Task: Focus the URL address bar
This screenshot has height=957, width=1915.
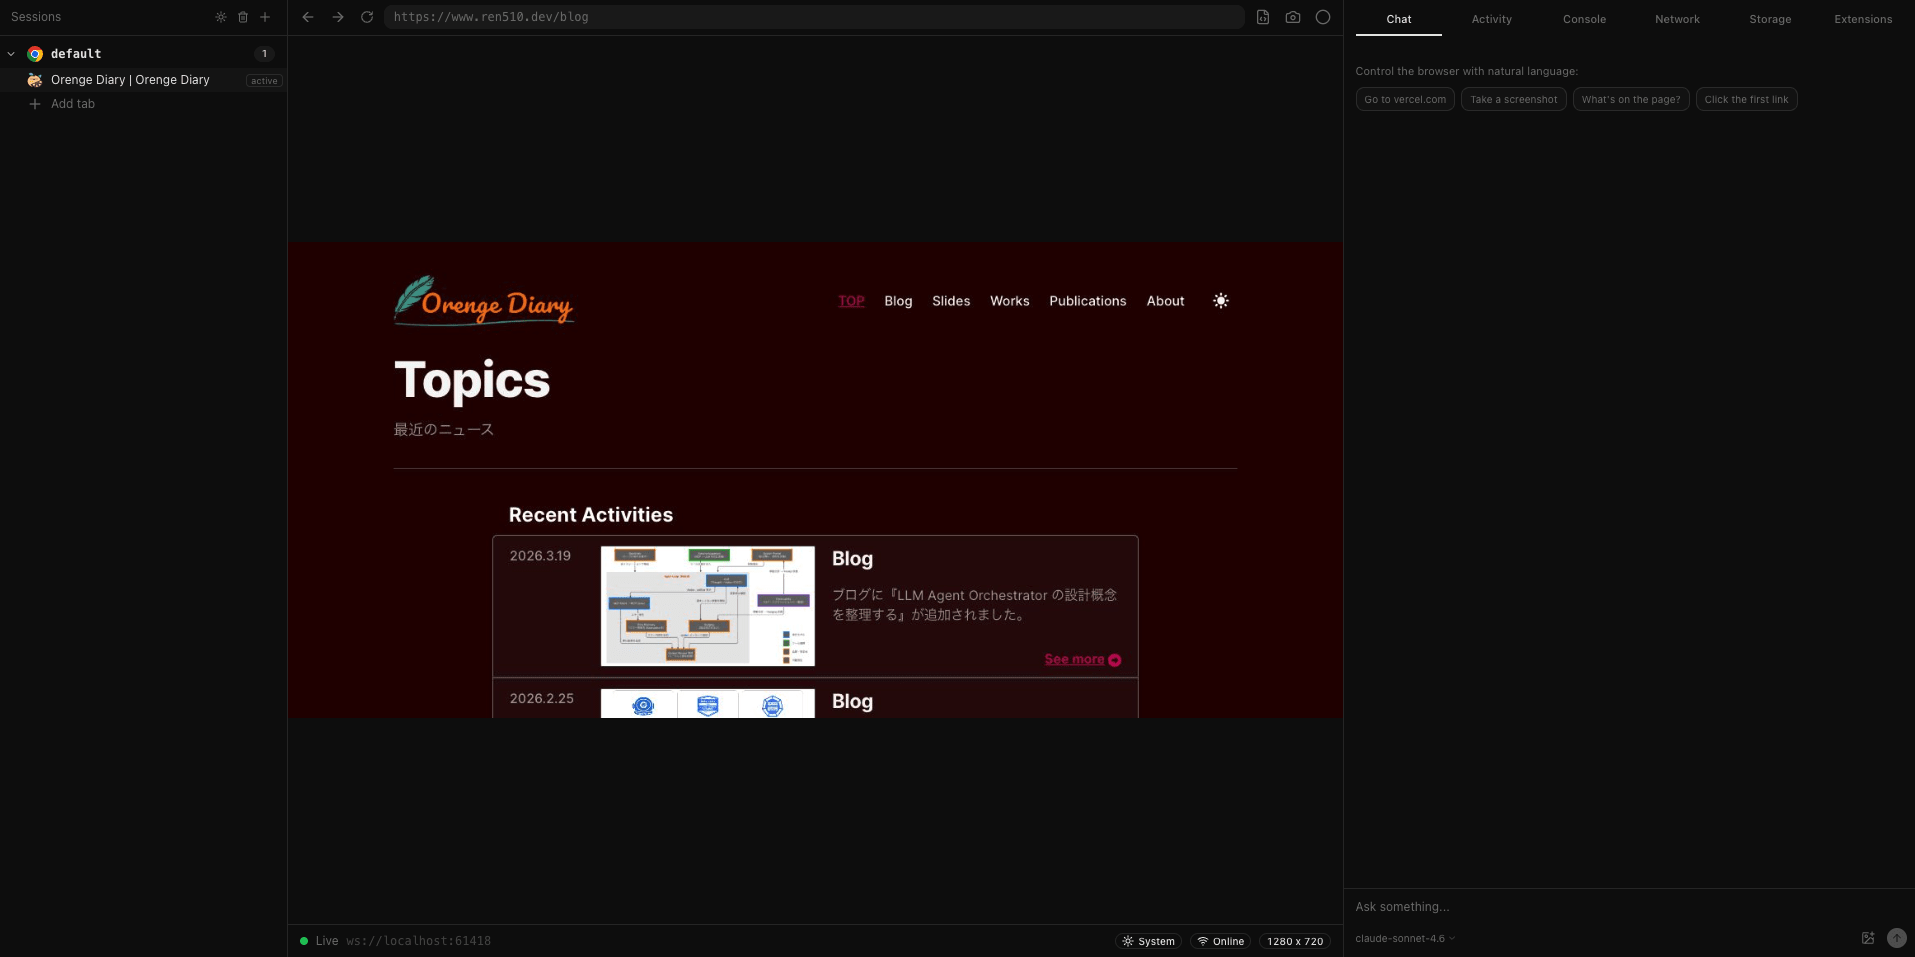Action: pos(813,17)
